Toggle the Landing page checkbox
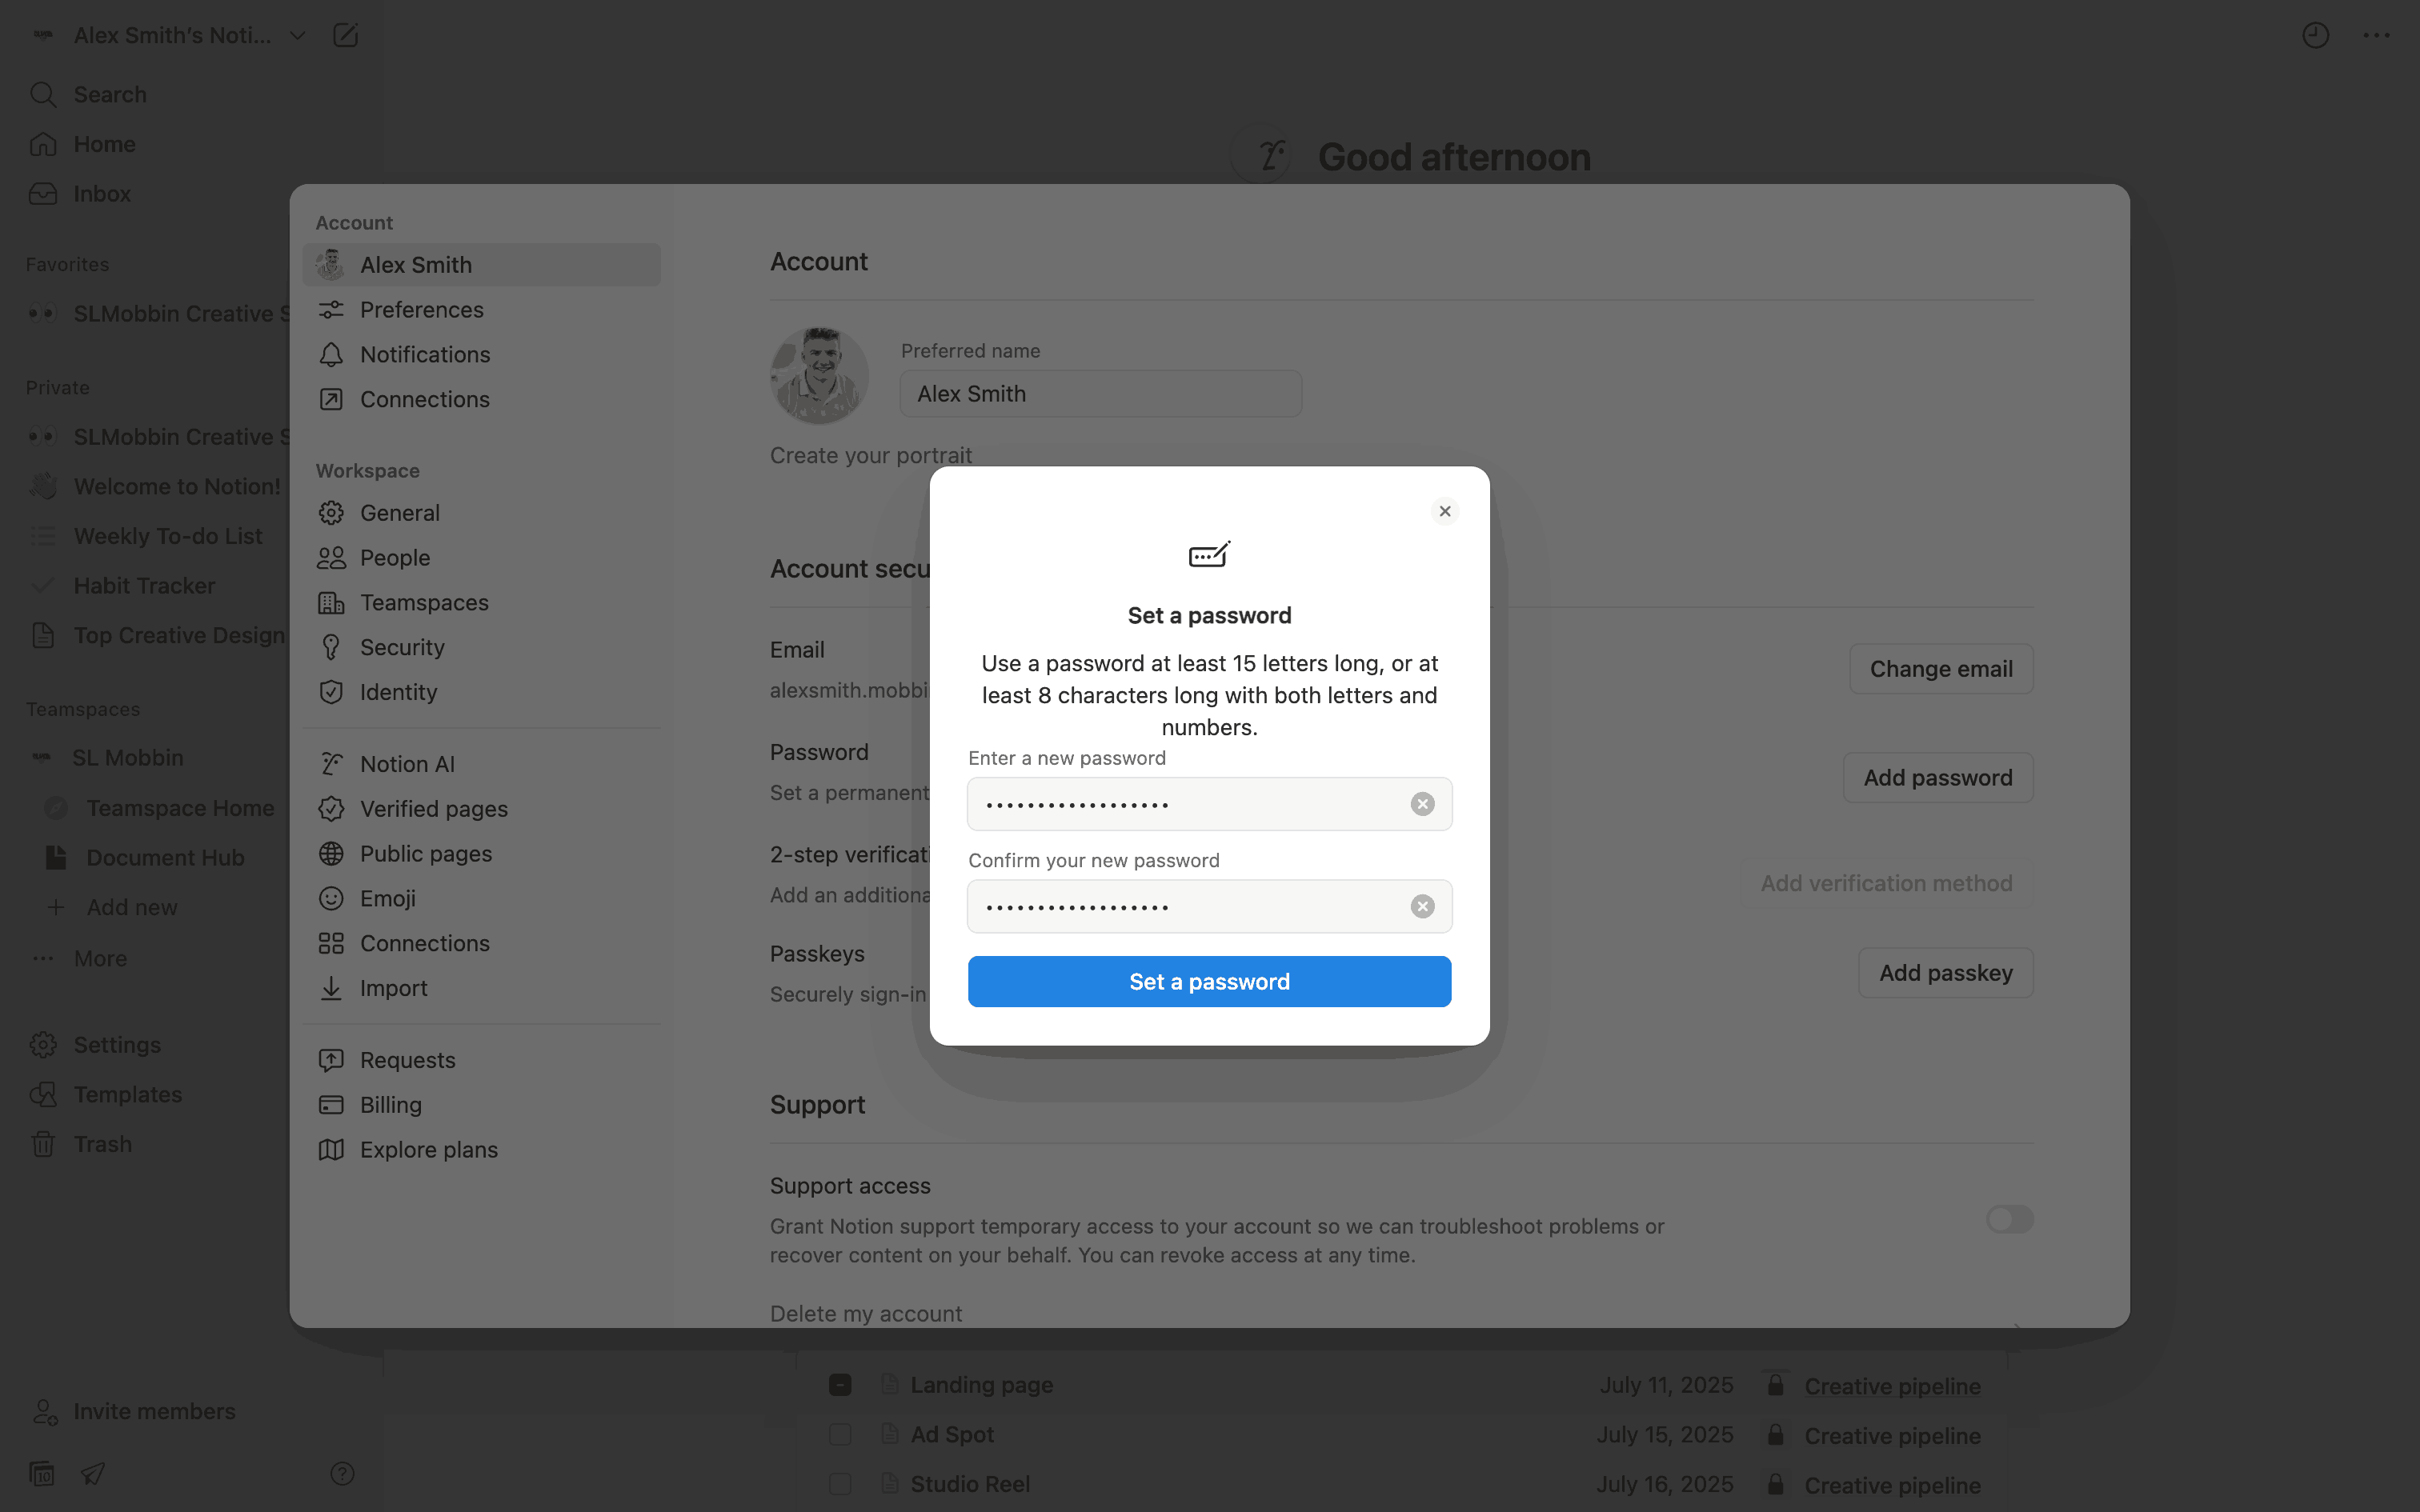2420x1512 pixels. pyautogui.click(x=840, y=1385)
